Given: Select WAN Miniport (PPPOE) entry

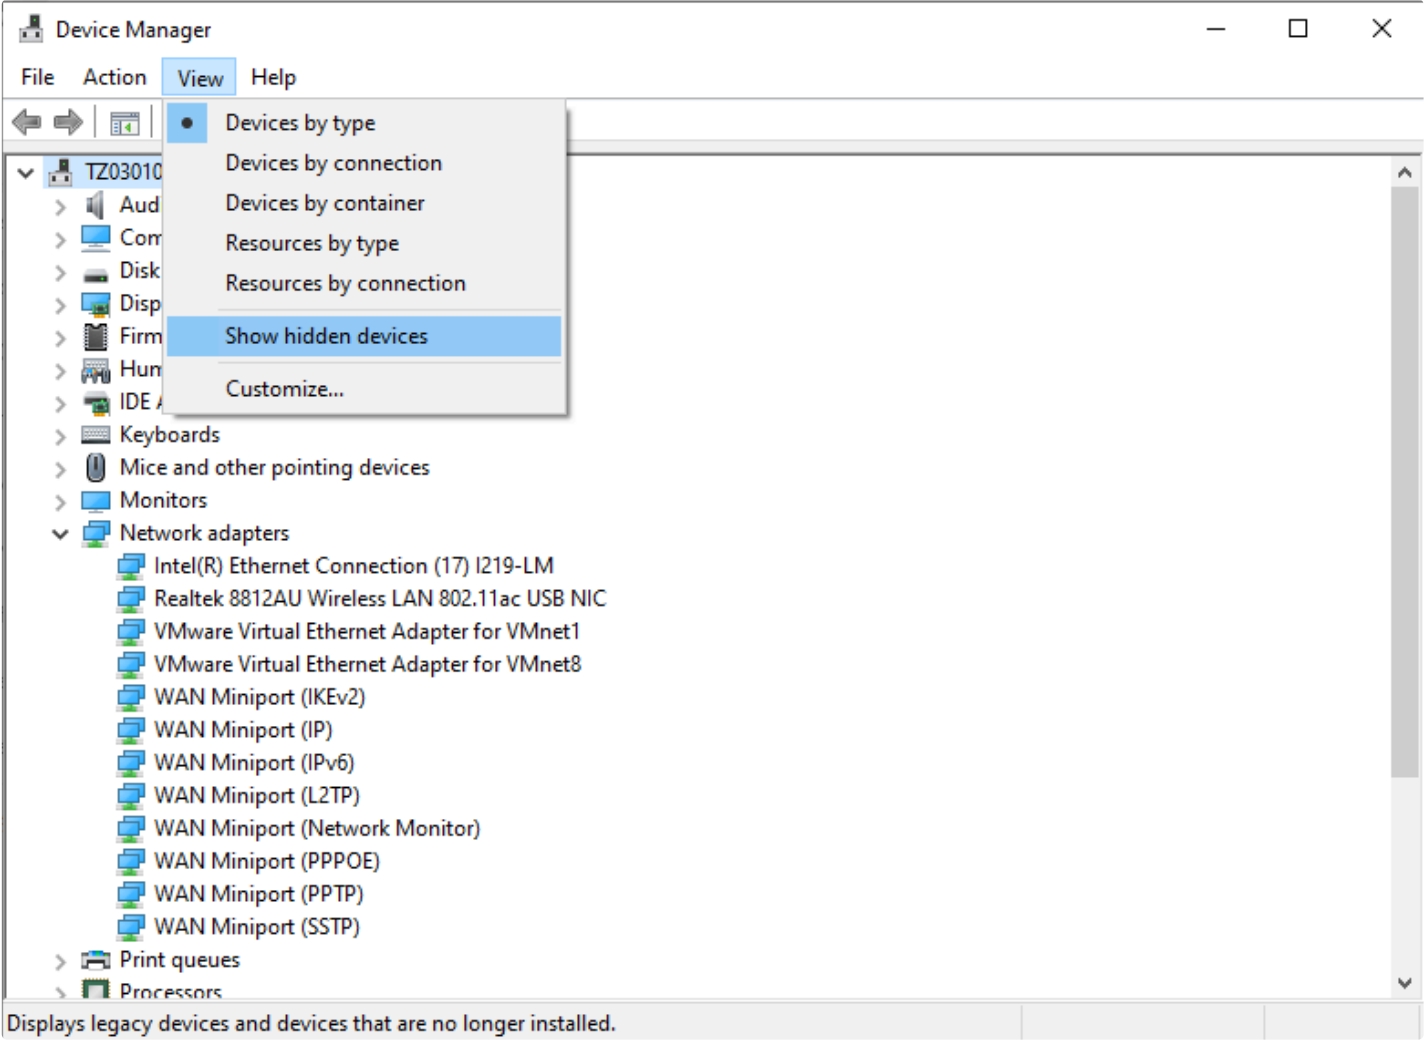Looking at the screenshot, I should point(267,862).
